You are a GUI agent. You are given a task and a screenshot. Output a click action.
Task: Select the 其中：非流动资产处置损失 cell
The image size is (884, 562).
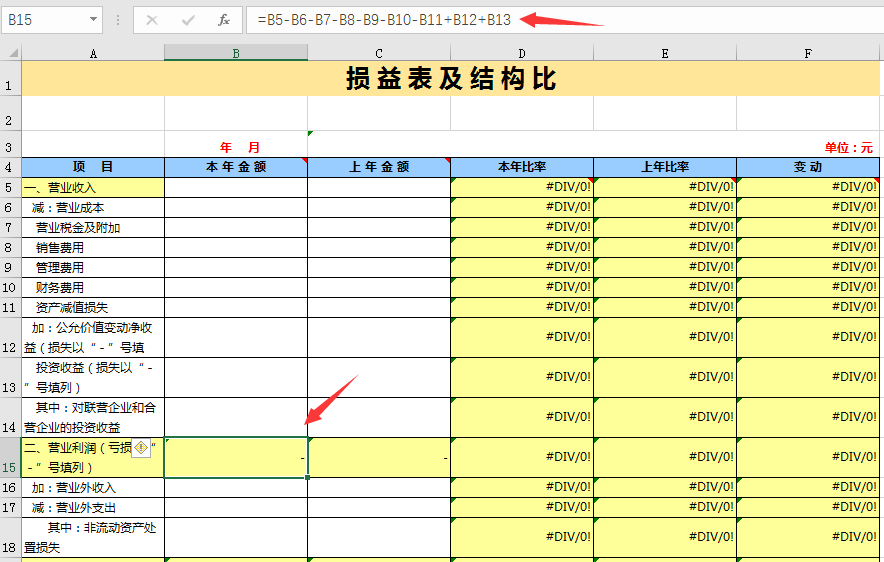pos(93,538)
